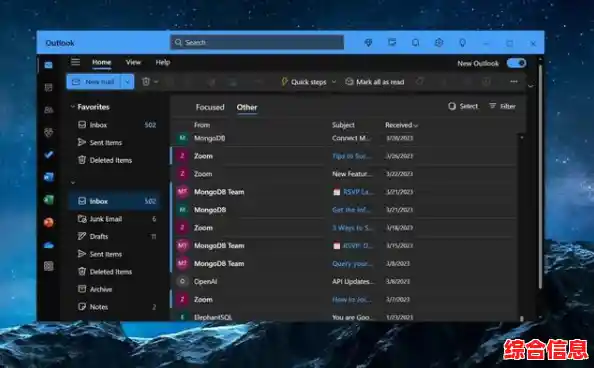This screenshot has width=594, height=368.
Task: Launch PowerPoint from the app rail
Action: (x=48, y=222)
